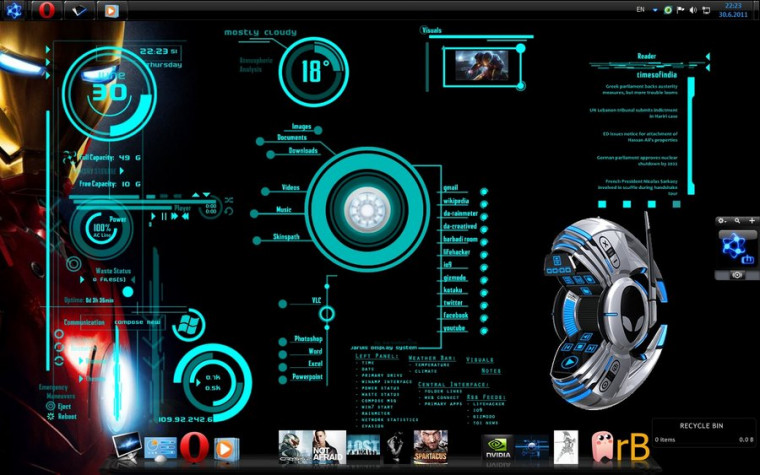760x475 pixels.
Task: Expand arrow beside secondary storage
Action: pos(122,171)
